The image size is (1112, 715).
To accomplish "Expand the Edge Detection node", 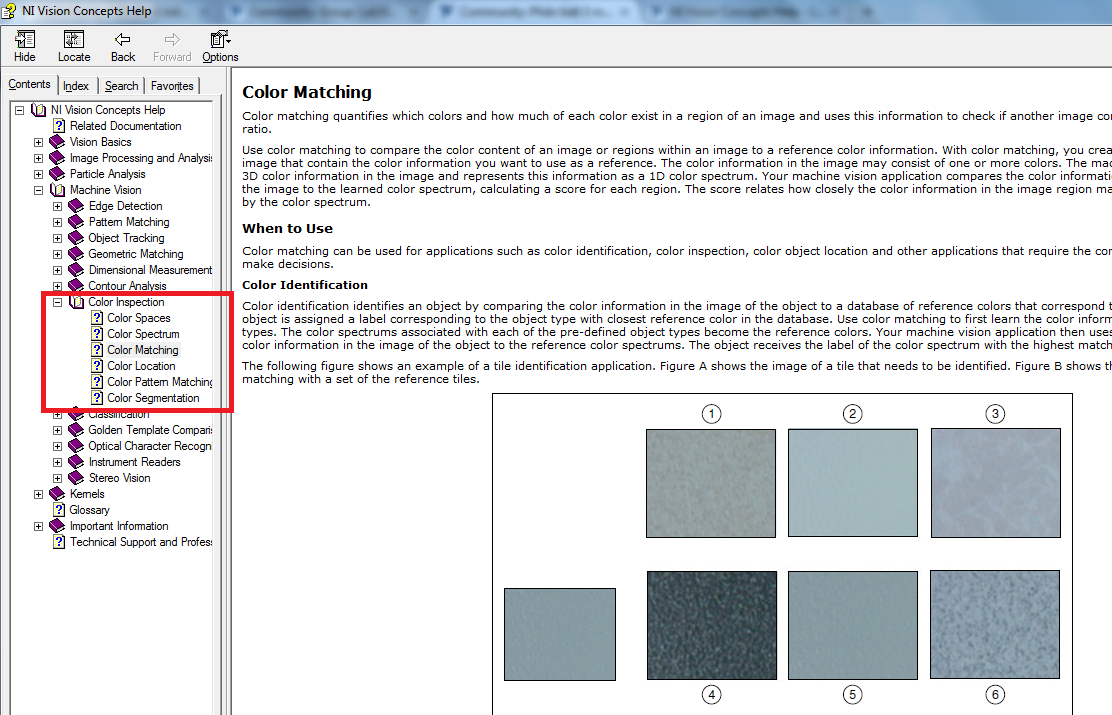I will tap(57, 206).
